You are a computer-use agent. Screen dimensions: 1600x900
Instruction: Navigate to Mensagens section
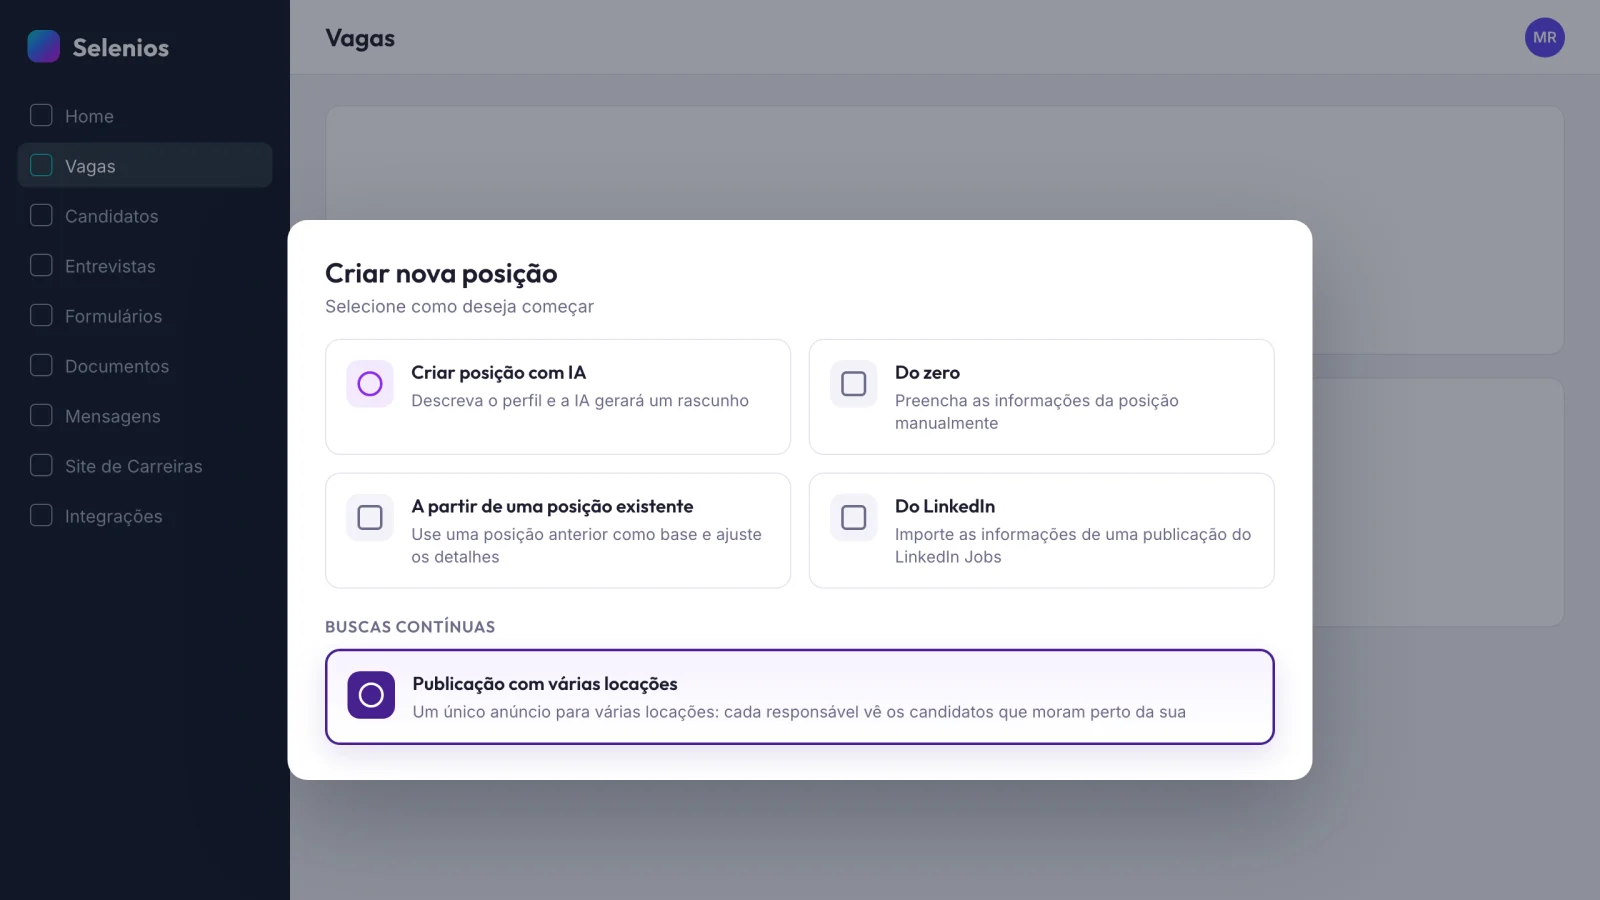pyautogui.click(x=145, y=416)
